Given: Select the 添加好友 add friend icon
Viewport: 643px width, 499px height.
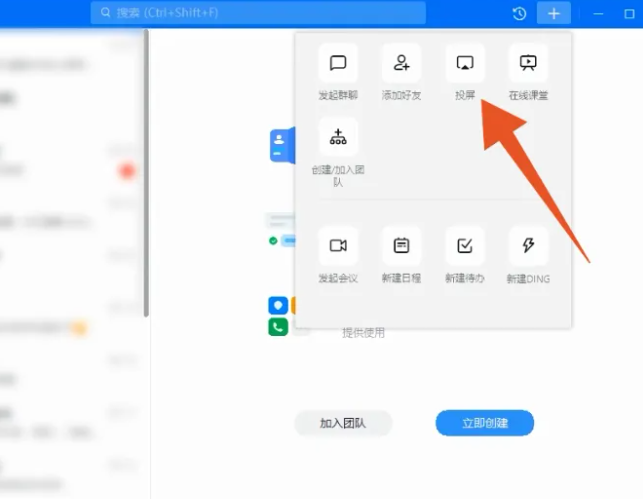Looking at the screenshot, I should tap(401, 64).
